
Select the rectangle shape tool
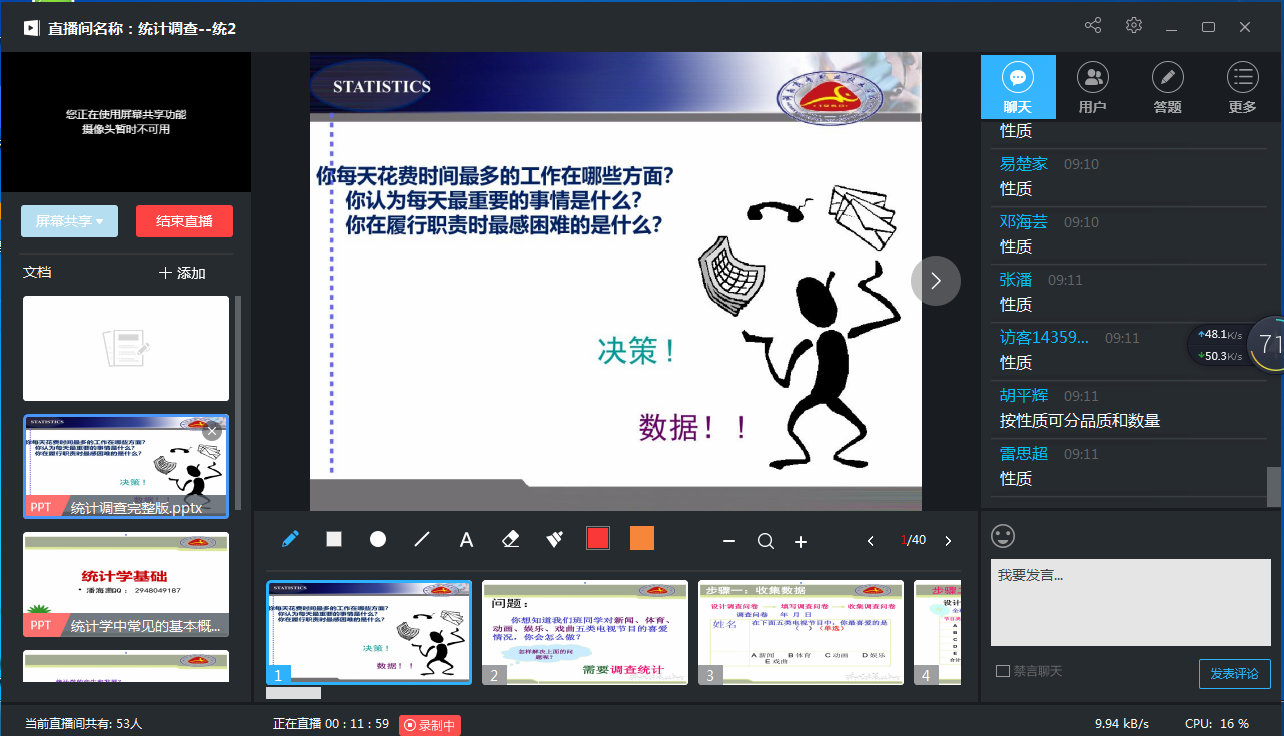tap(334, 540)
